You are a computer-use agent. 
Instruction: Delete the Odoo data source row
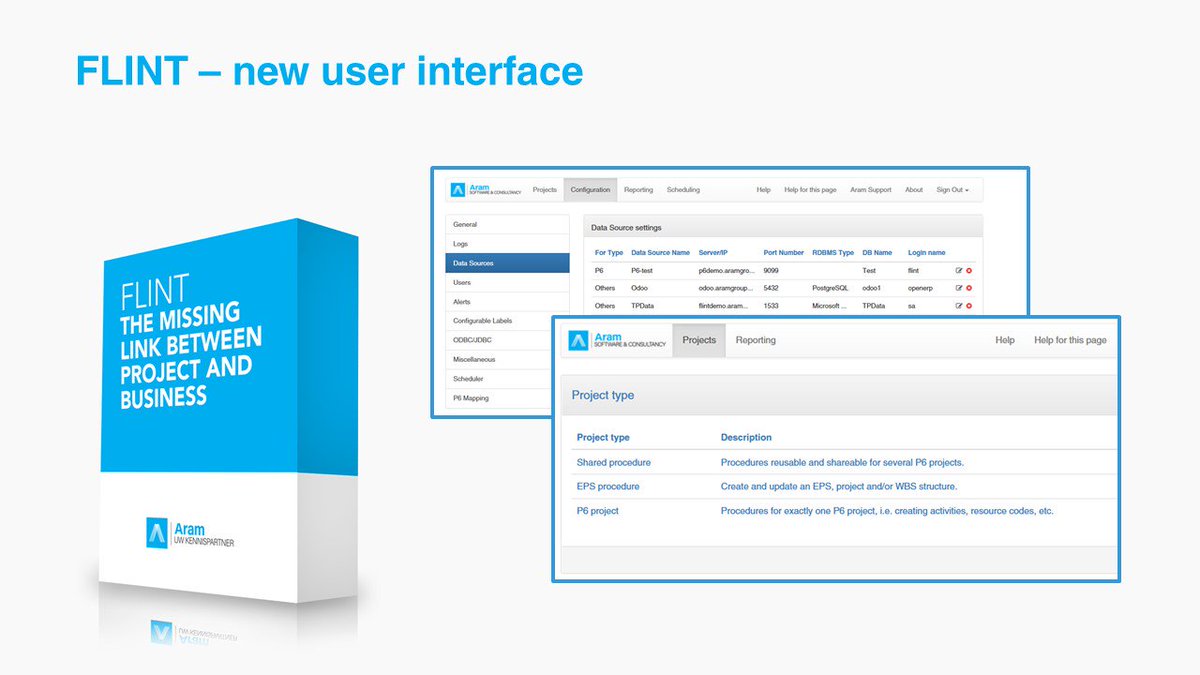click(x=969, y=288)
